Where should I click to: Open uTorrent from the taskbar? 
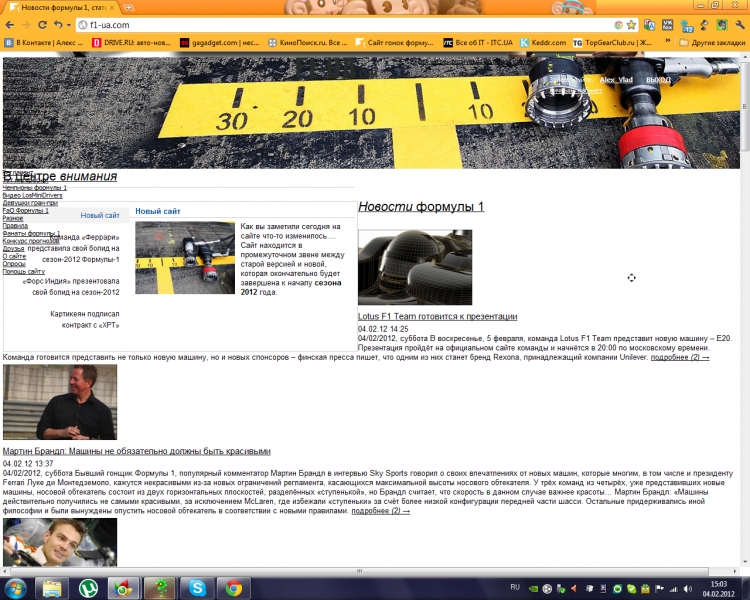(88, 589)
